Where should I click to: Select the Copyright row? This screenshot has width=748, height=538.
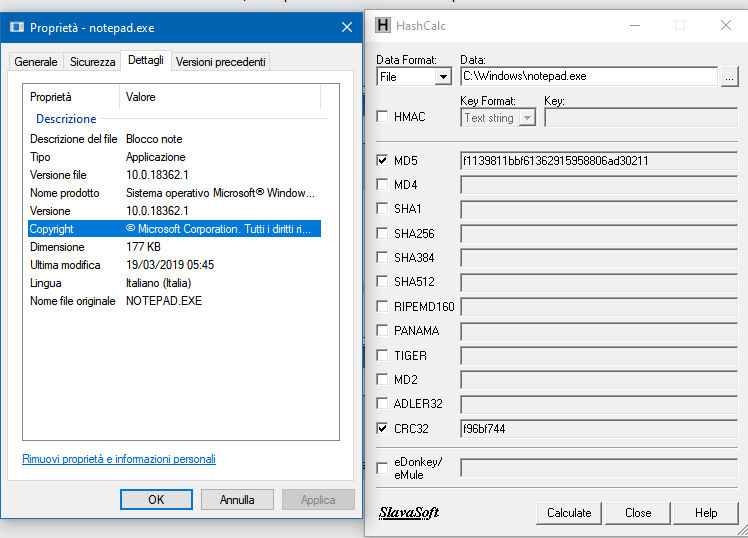[x=174, y=229]
